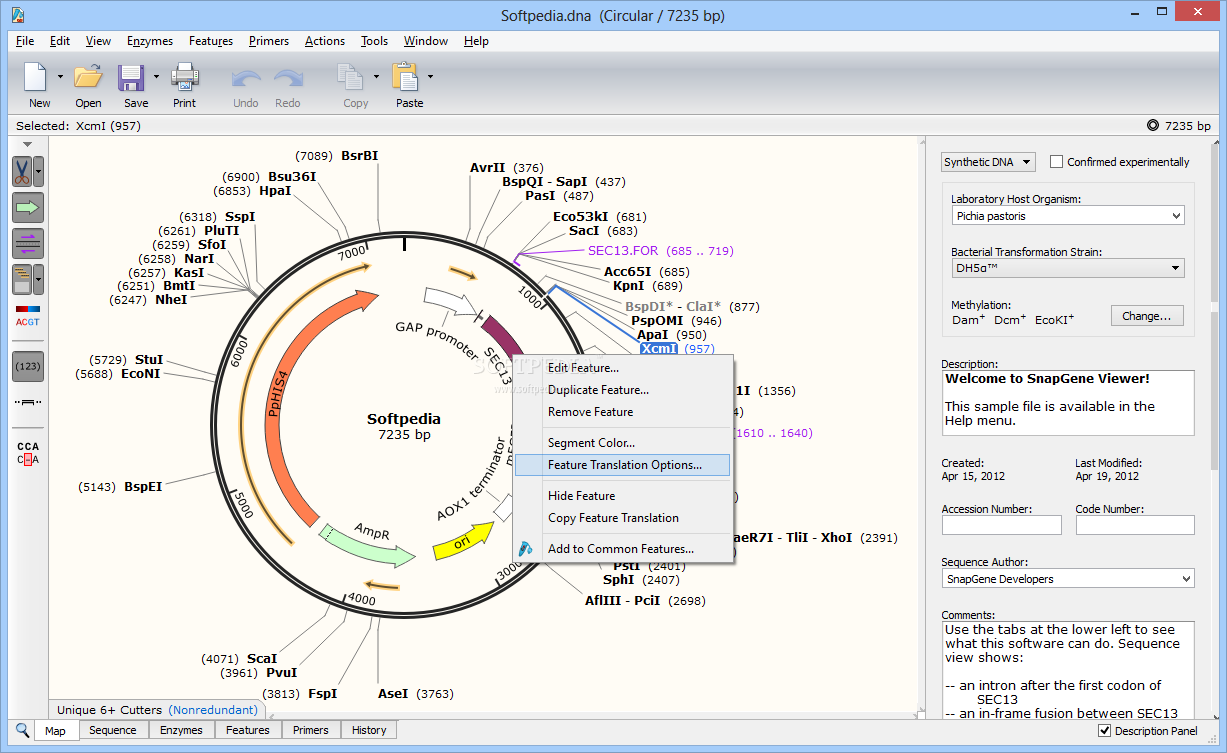
Task: Open the Primers menu
Action: coord(269,41)
